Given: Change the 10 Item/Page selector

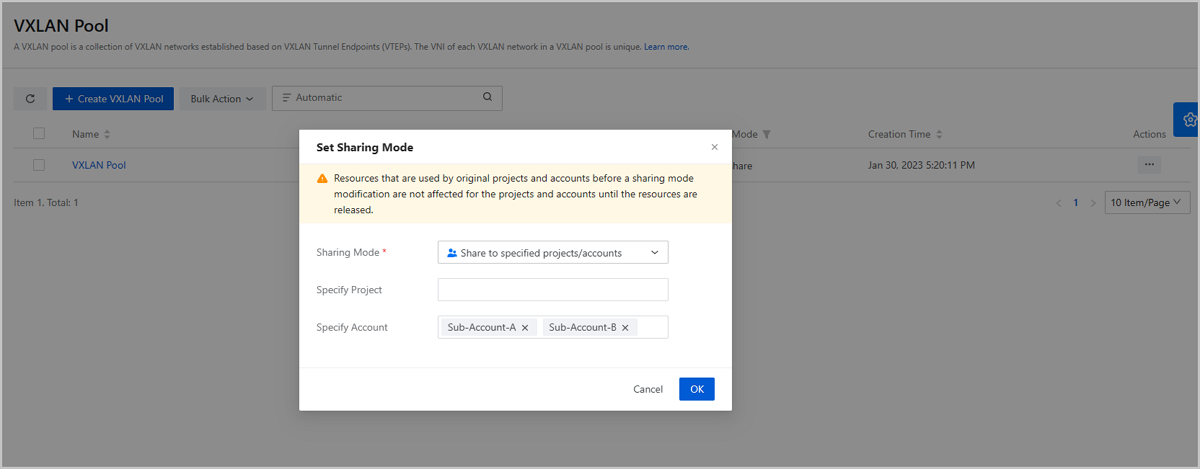Looking at the screenshot, I should [1147, 202].
